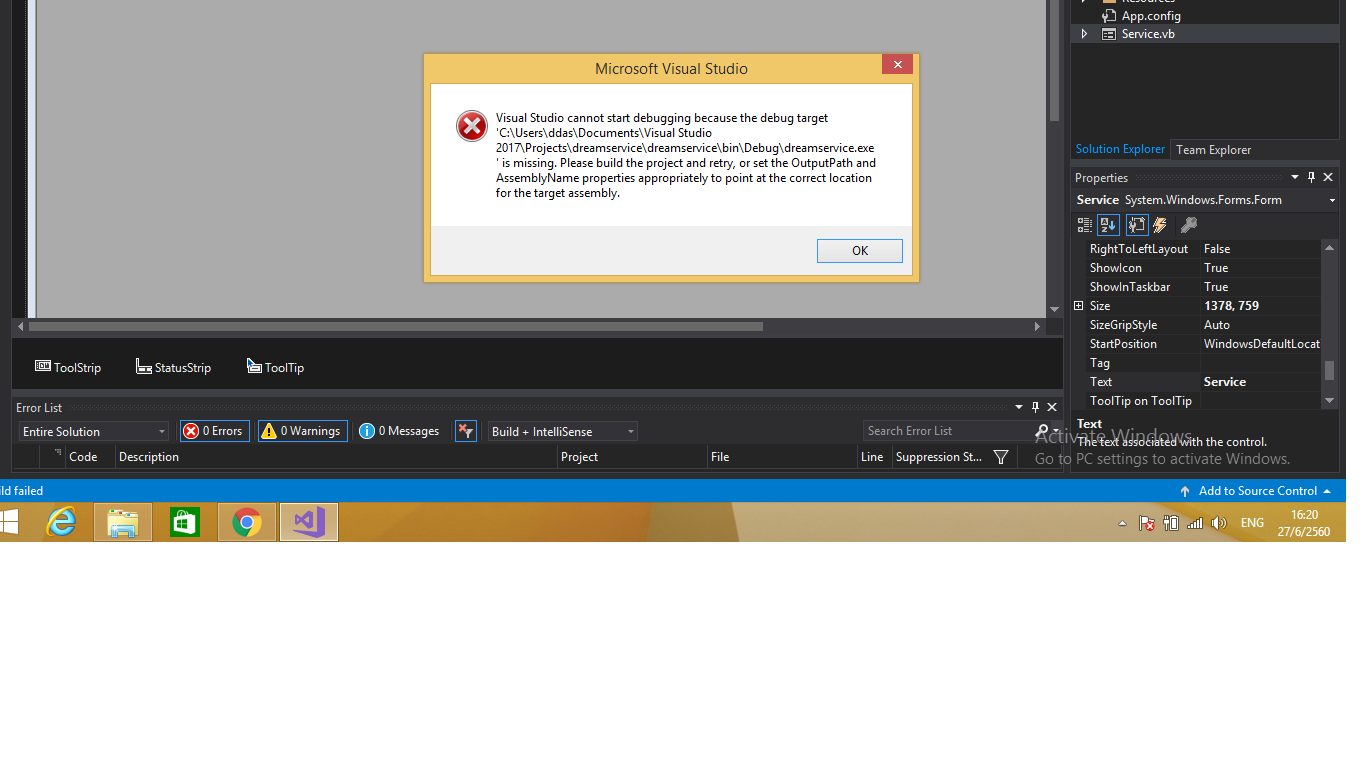
Task: Select the ToolTip component in the tray
Action: pyautogui.click(x=275, y=367)
